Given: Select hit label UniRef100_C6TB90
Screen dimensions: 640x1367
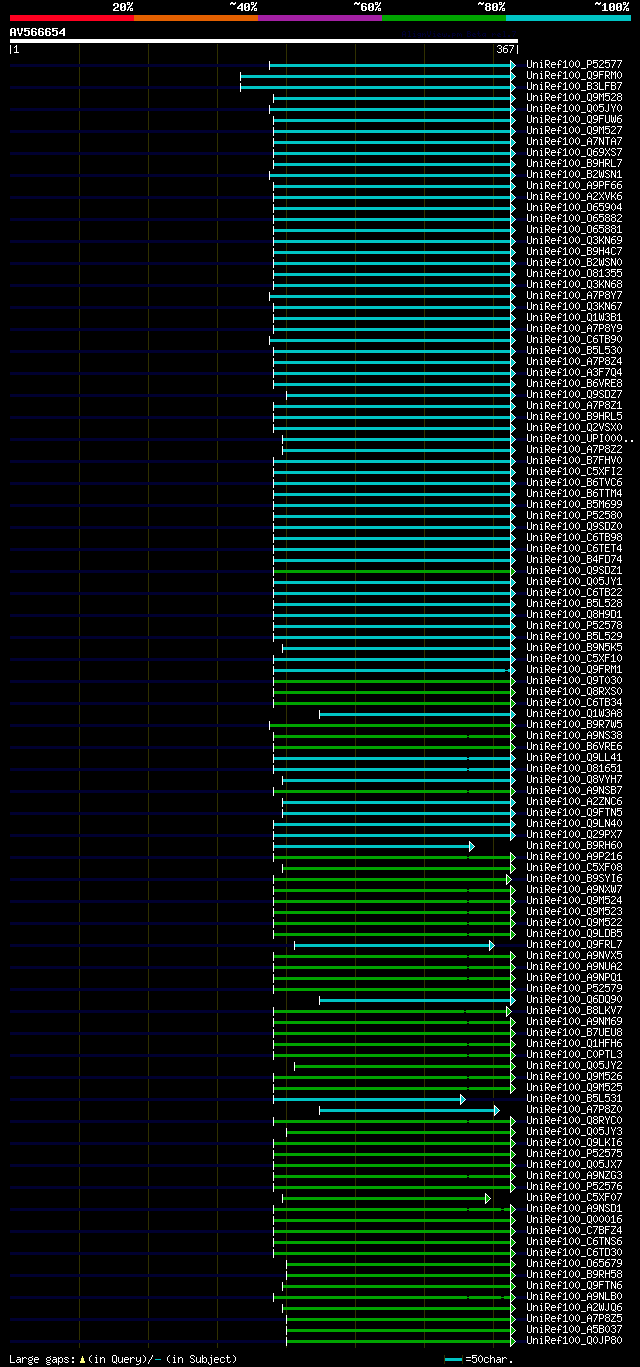Looking at the screenshot, I should click(574, 339).
